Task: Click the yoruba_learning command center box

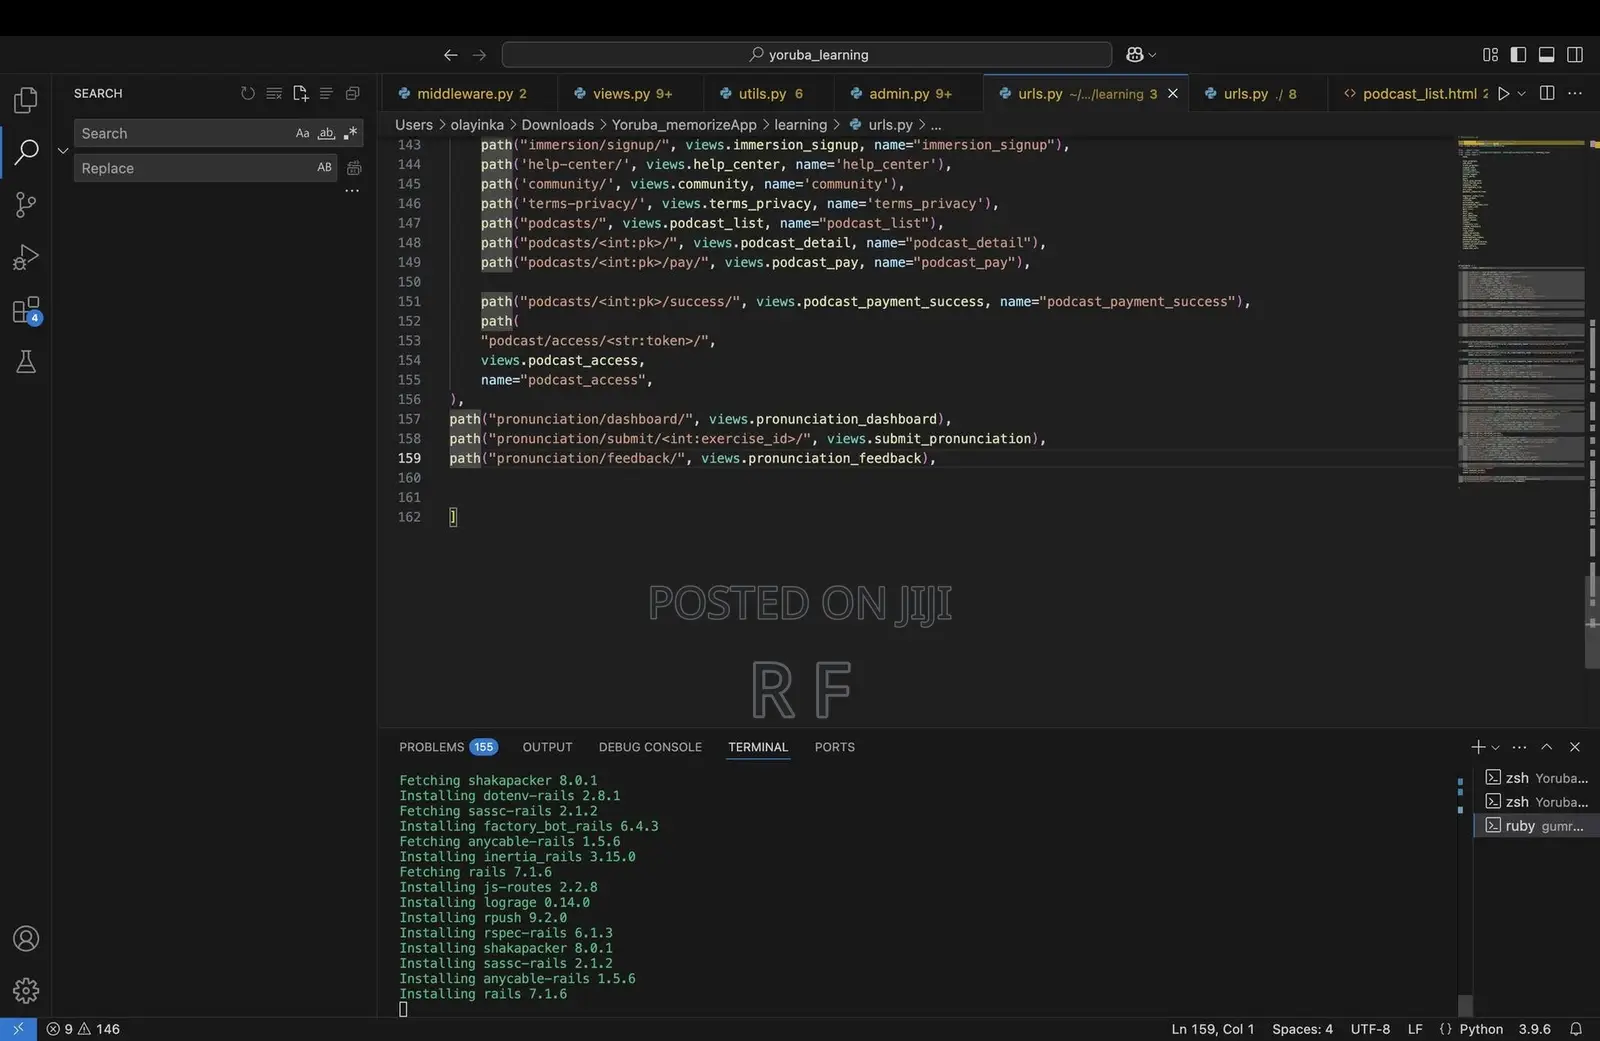Action: 807,54
